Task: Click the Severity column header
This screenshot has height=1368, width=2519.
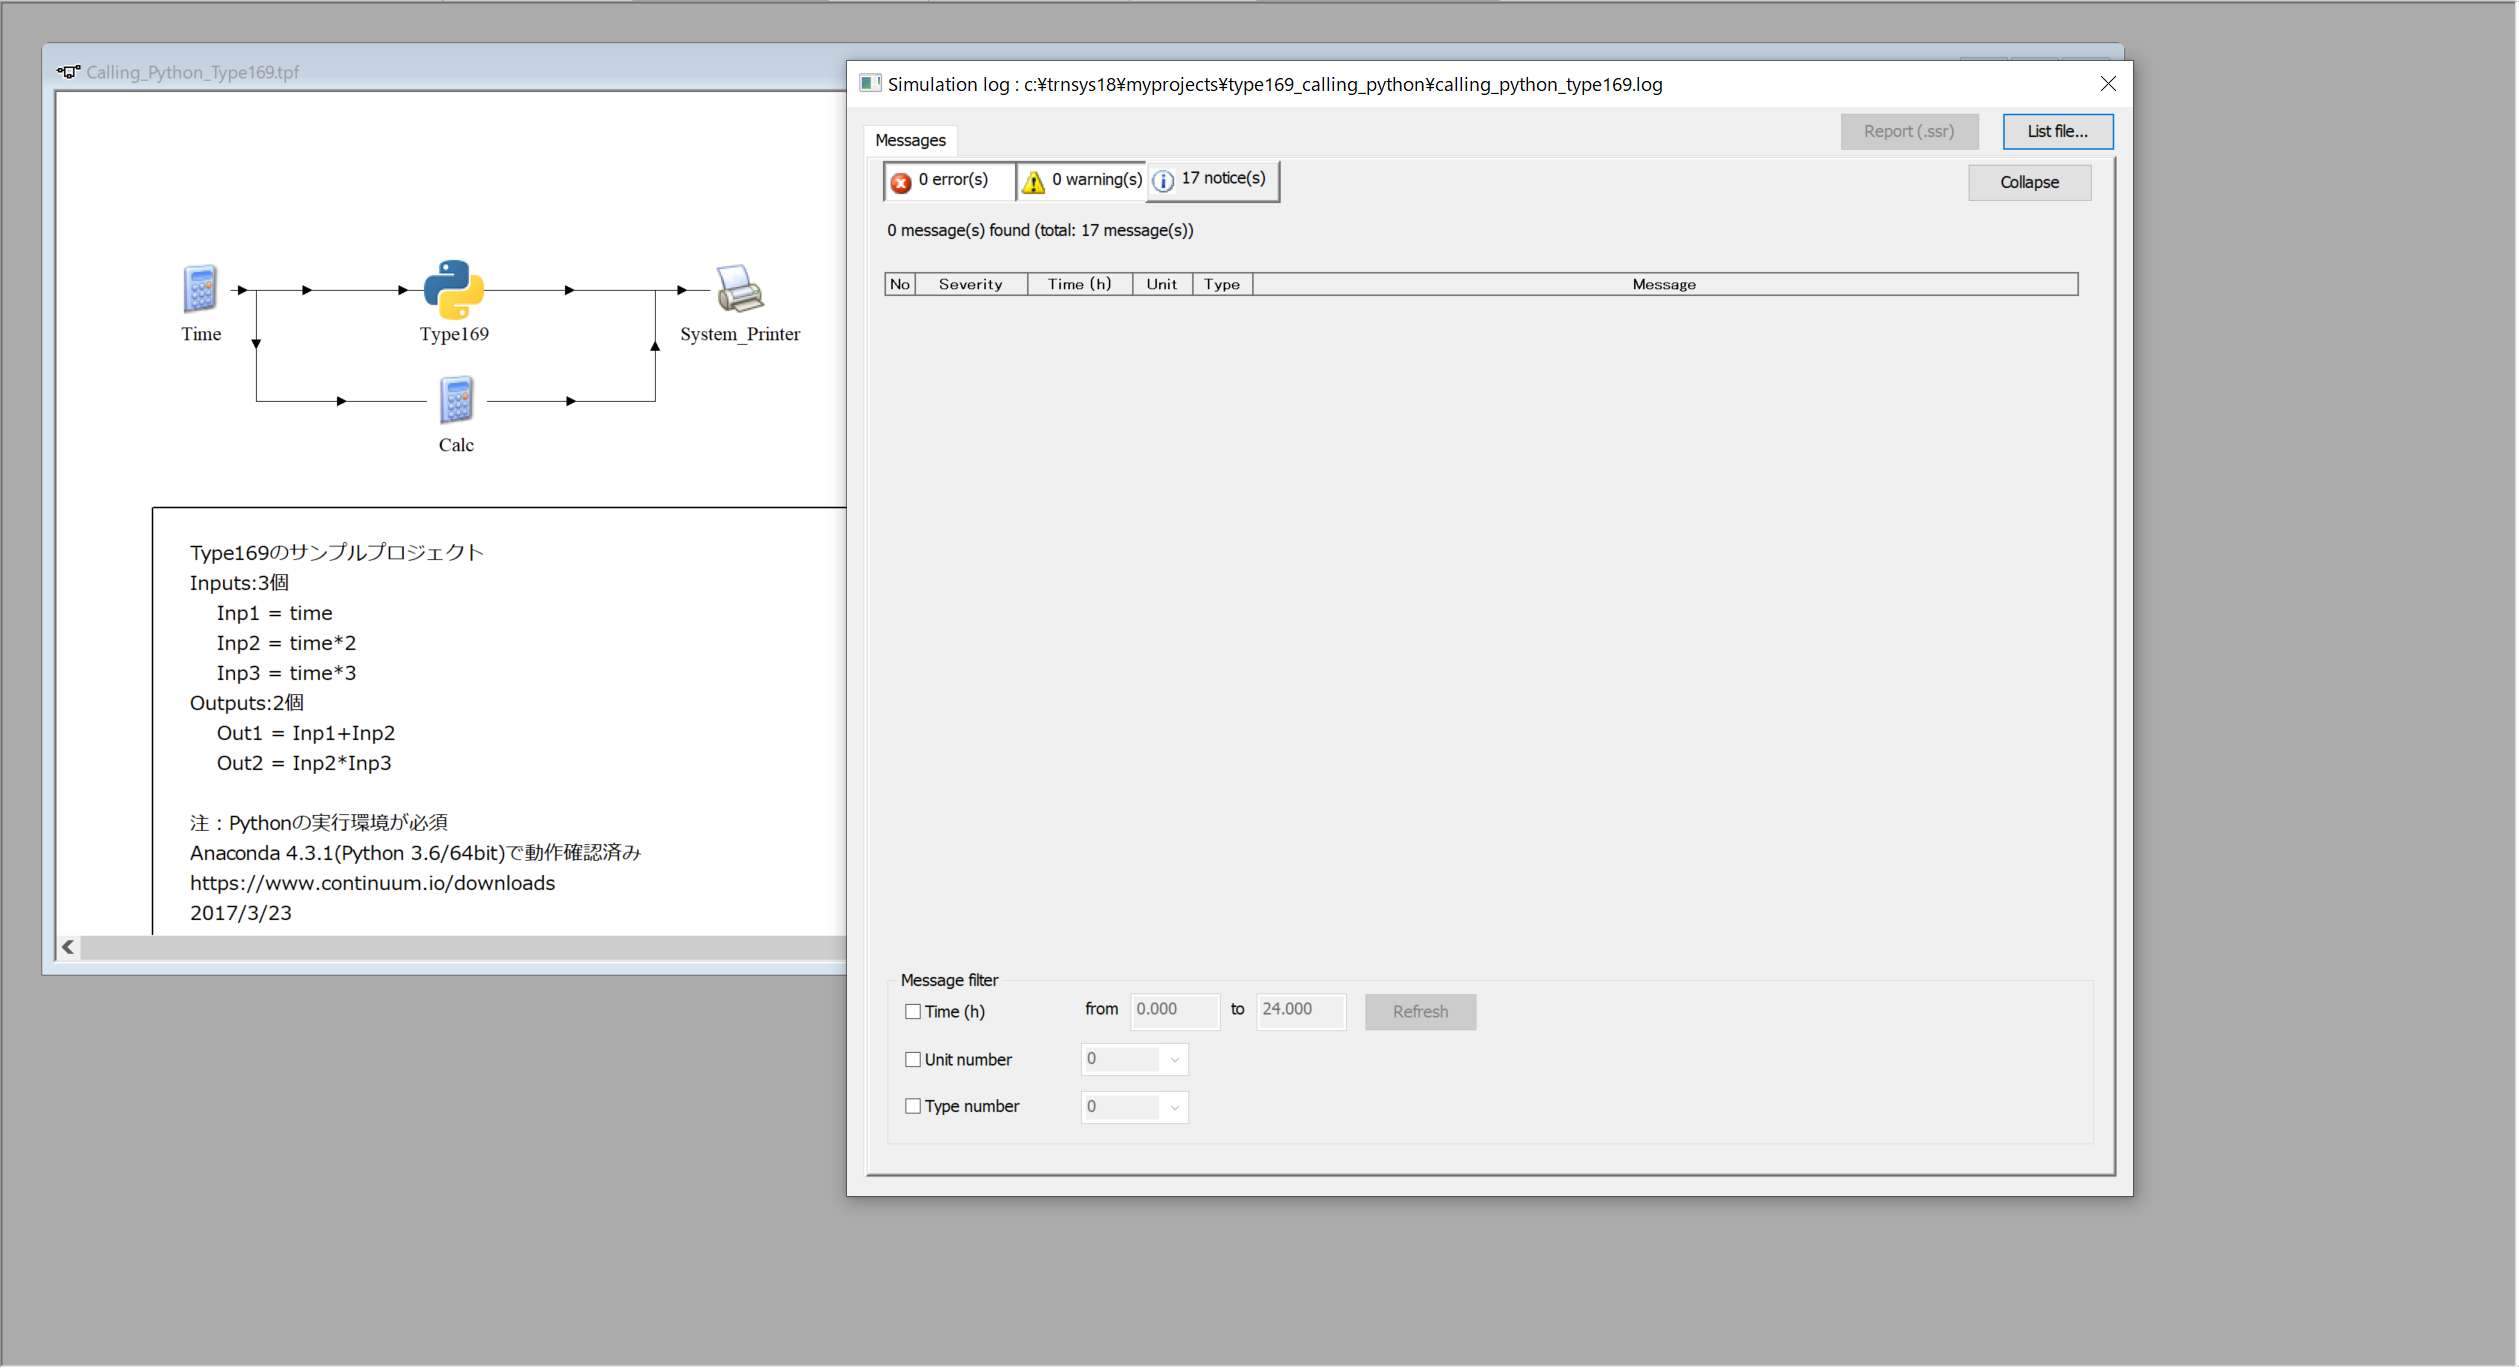Action: pyautogui.click(x=969, y=284)
